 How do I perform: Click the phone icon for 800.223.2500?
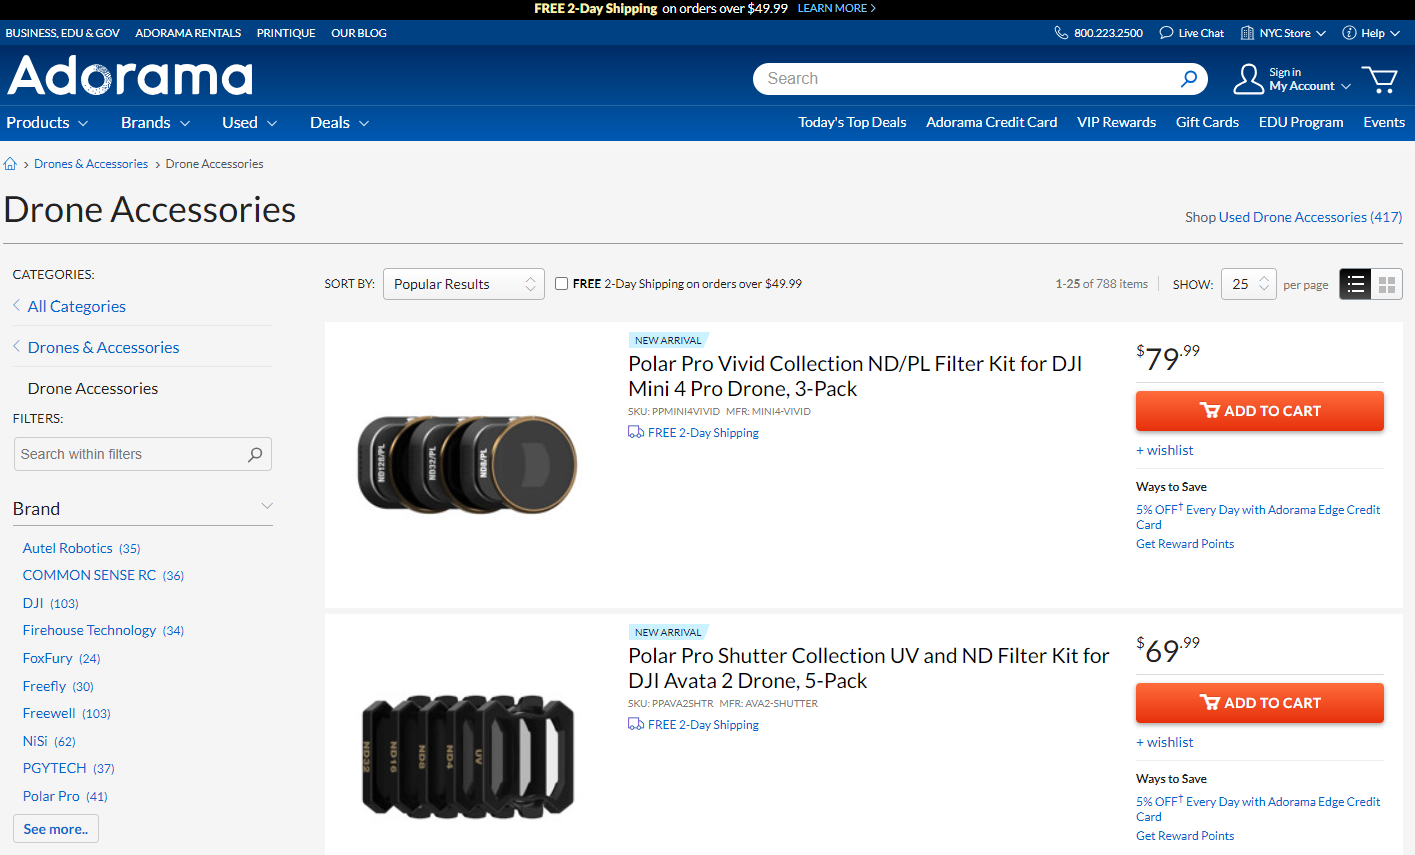click(1061, 33)
